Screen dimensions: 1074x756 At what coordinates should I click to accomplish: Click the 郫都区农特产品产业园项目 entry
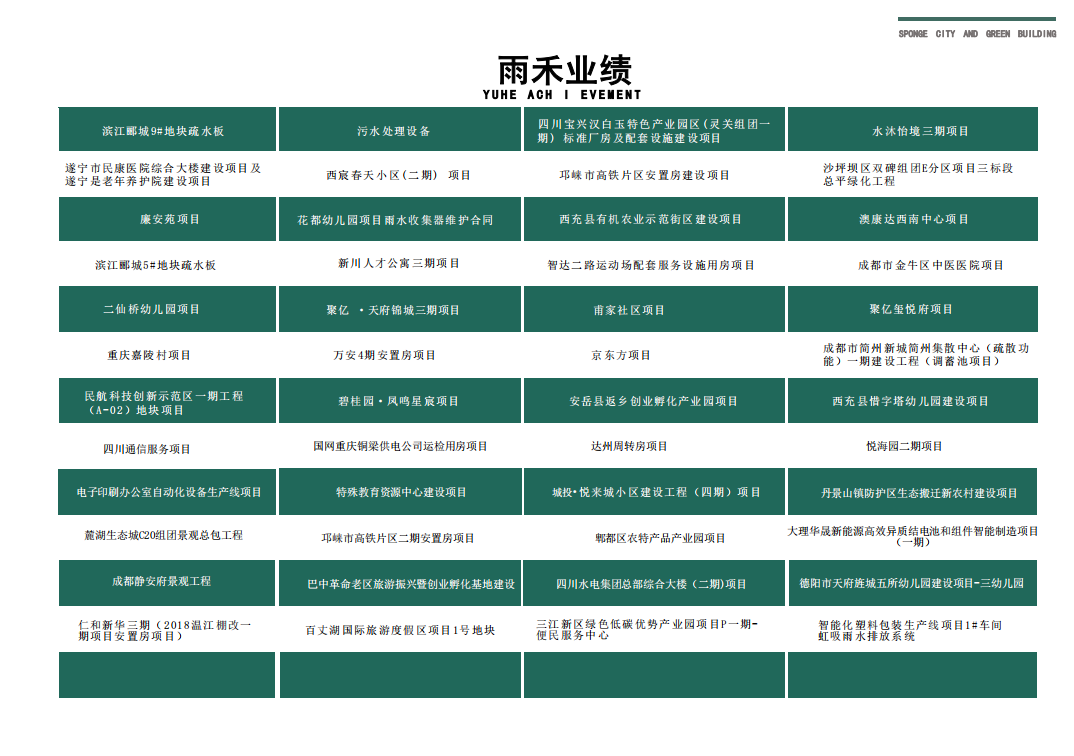point(660,538)
